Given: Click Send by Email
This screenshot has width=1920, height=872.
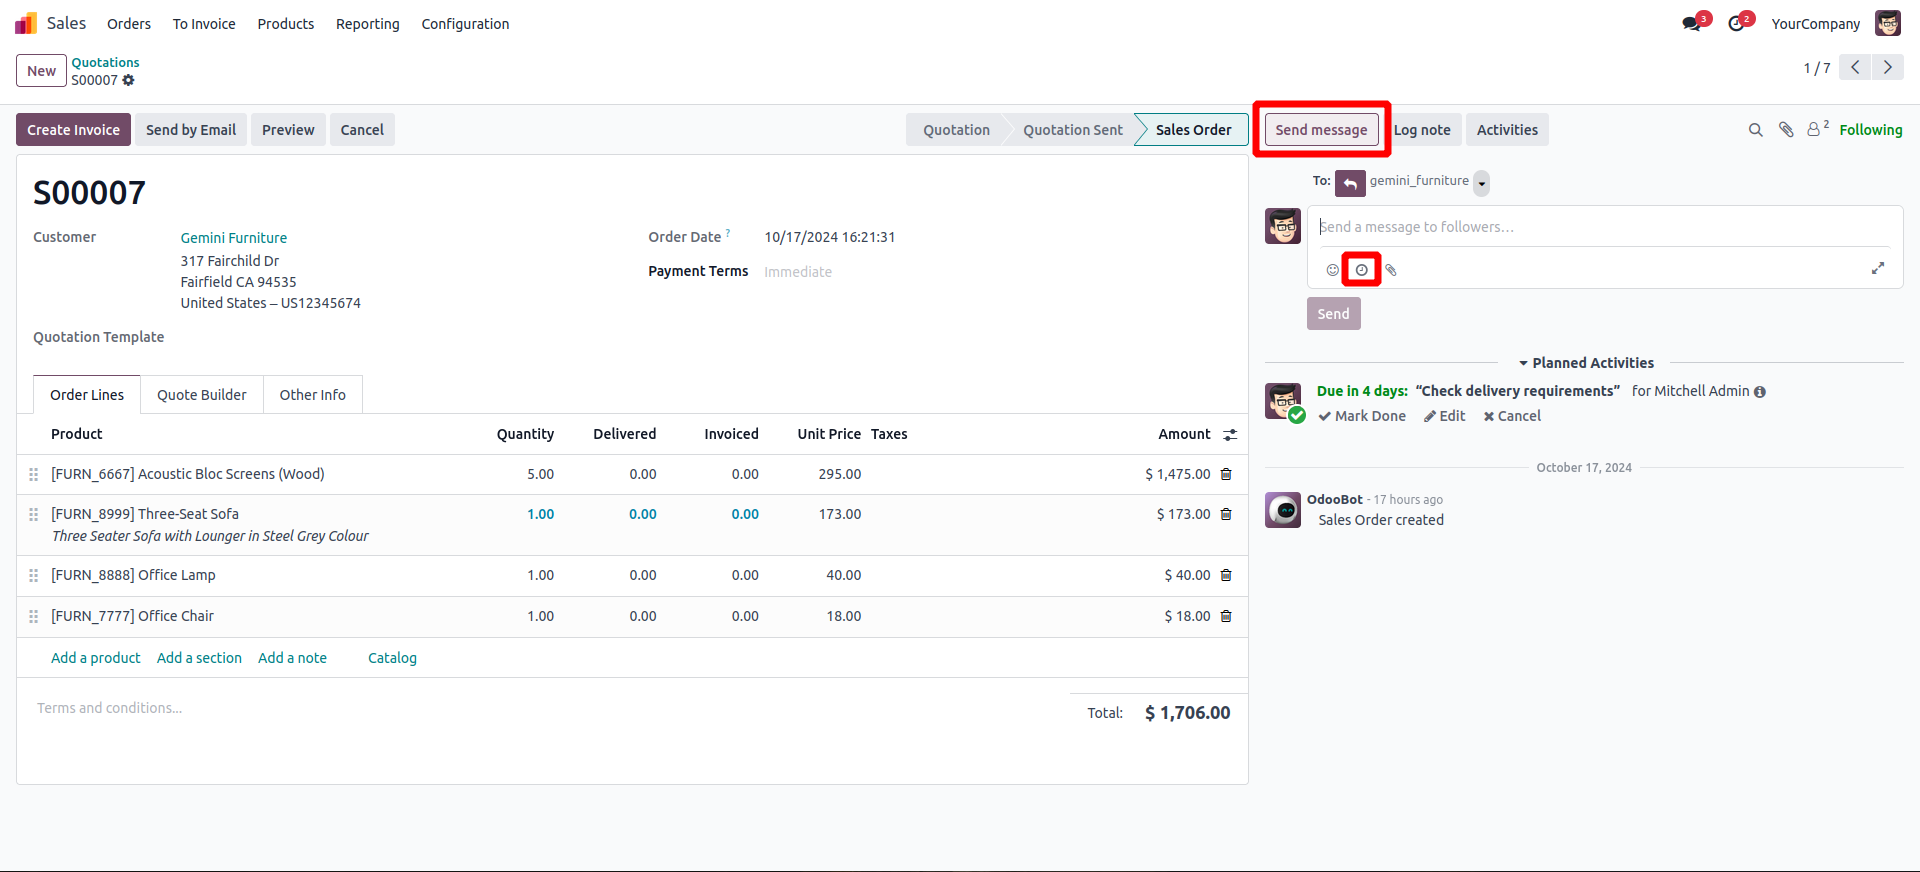Looking at the screenshot, I should click(191, 130).
